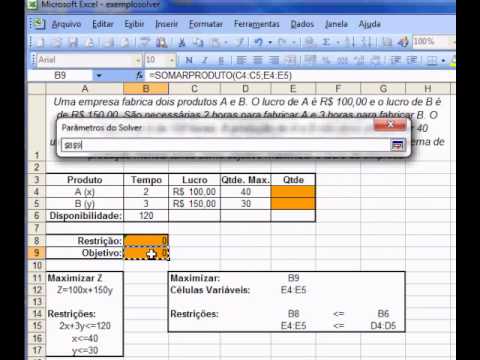Toggle align right
This screenshot has height=360, width=480.
coord(274,60)
